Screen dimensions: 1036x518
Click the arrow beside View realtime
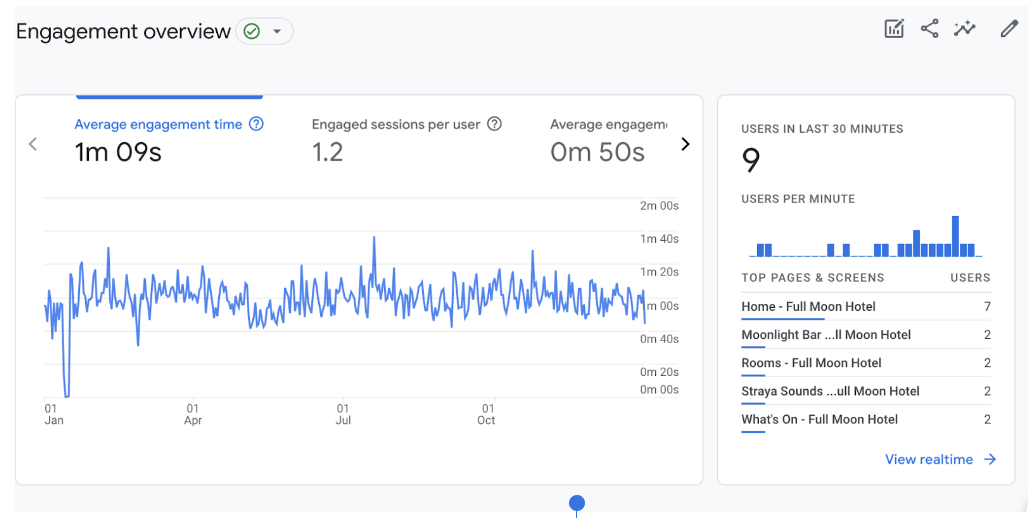990,459
